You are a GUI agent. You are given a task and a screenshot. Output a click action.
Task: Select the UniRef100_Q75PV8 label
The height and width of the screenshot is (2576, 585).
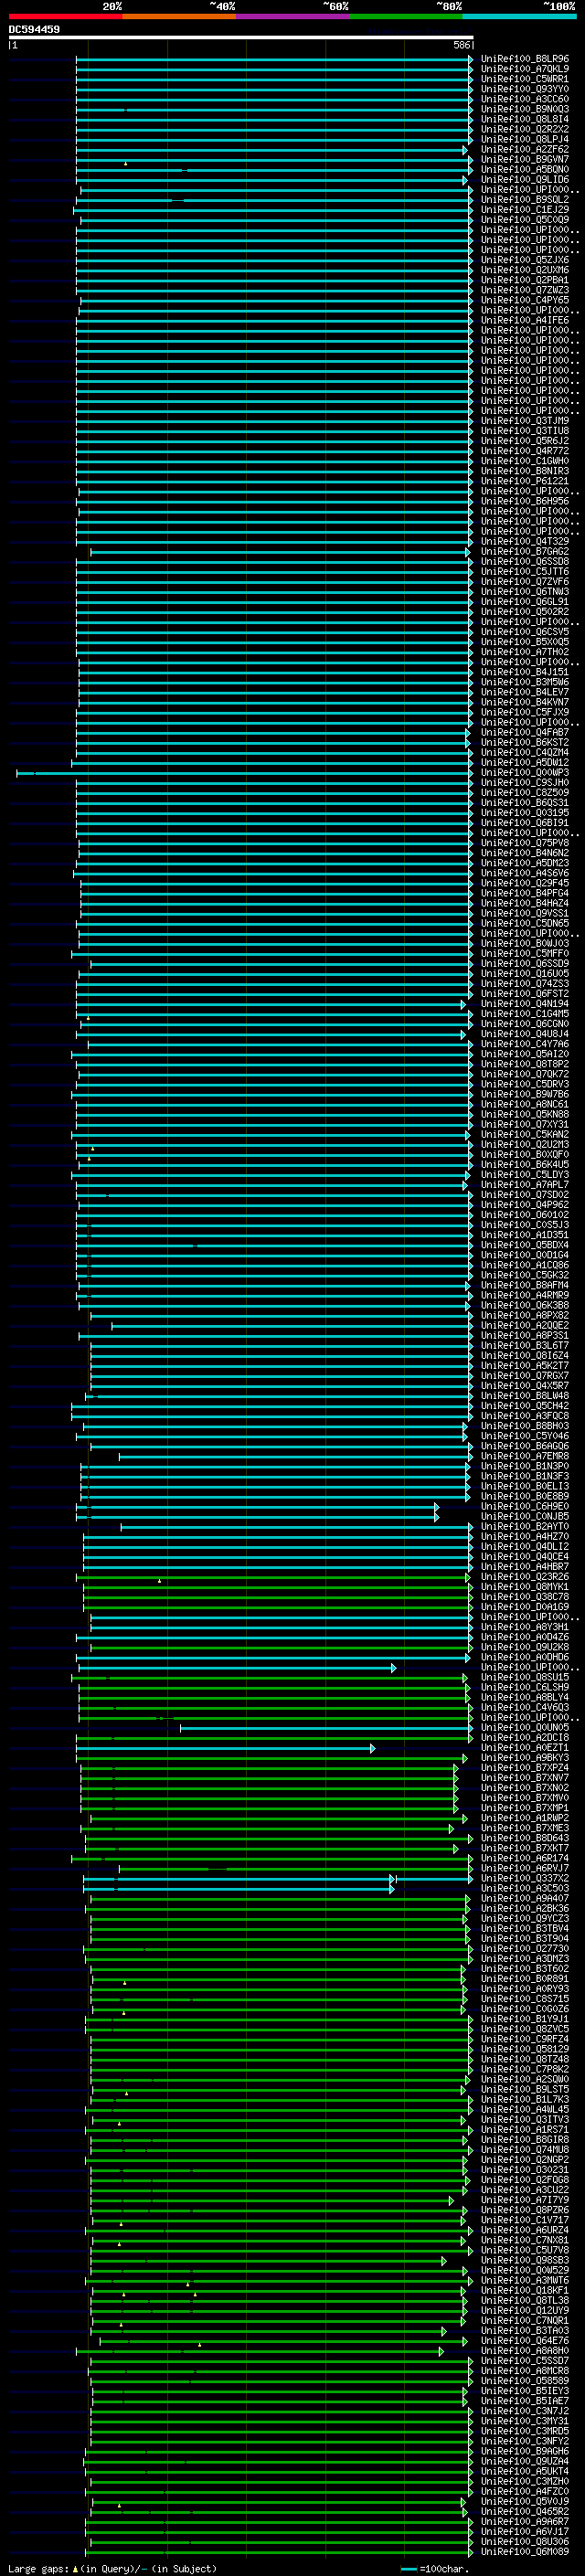pos(525,843)
